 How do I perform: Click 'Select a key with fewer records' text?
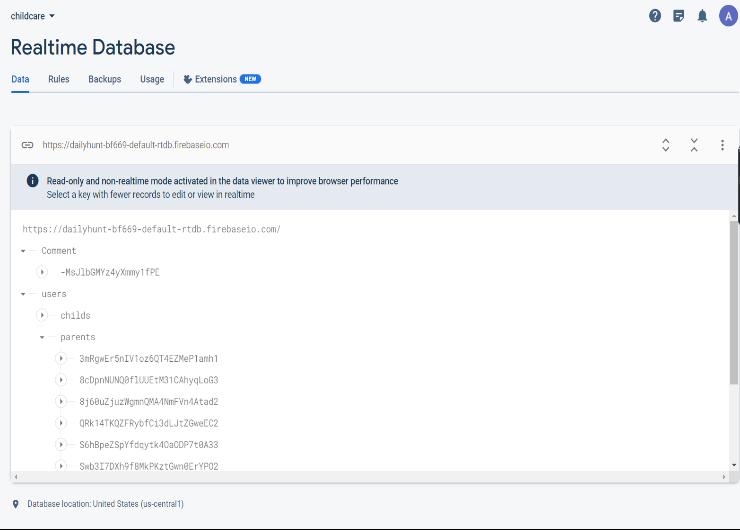(151, 194)
